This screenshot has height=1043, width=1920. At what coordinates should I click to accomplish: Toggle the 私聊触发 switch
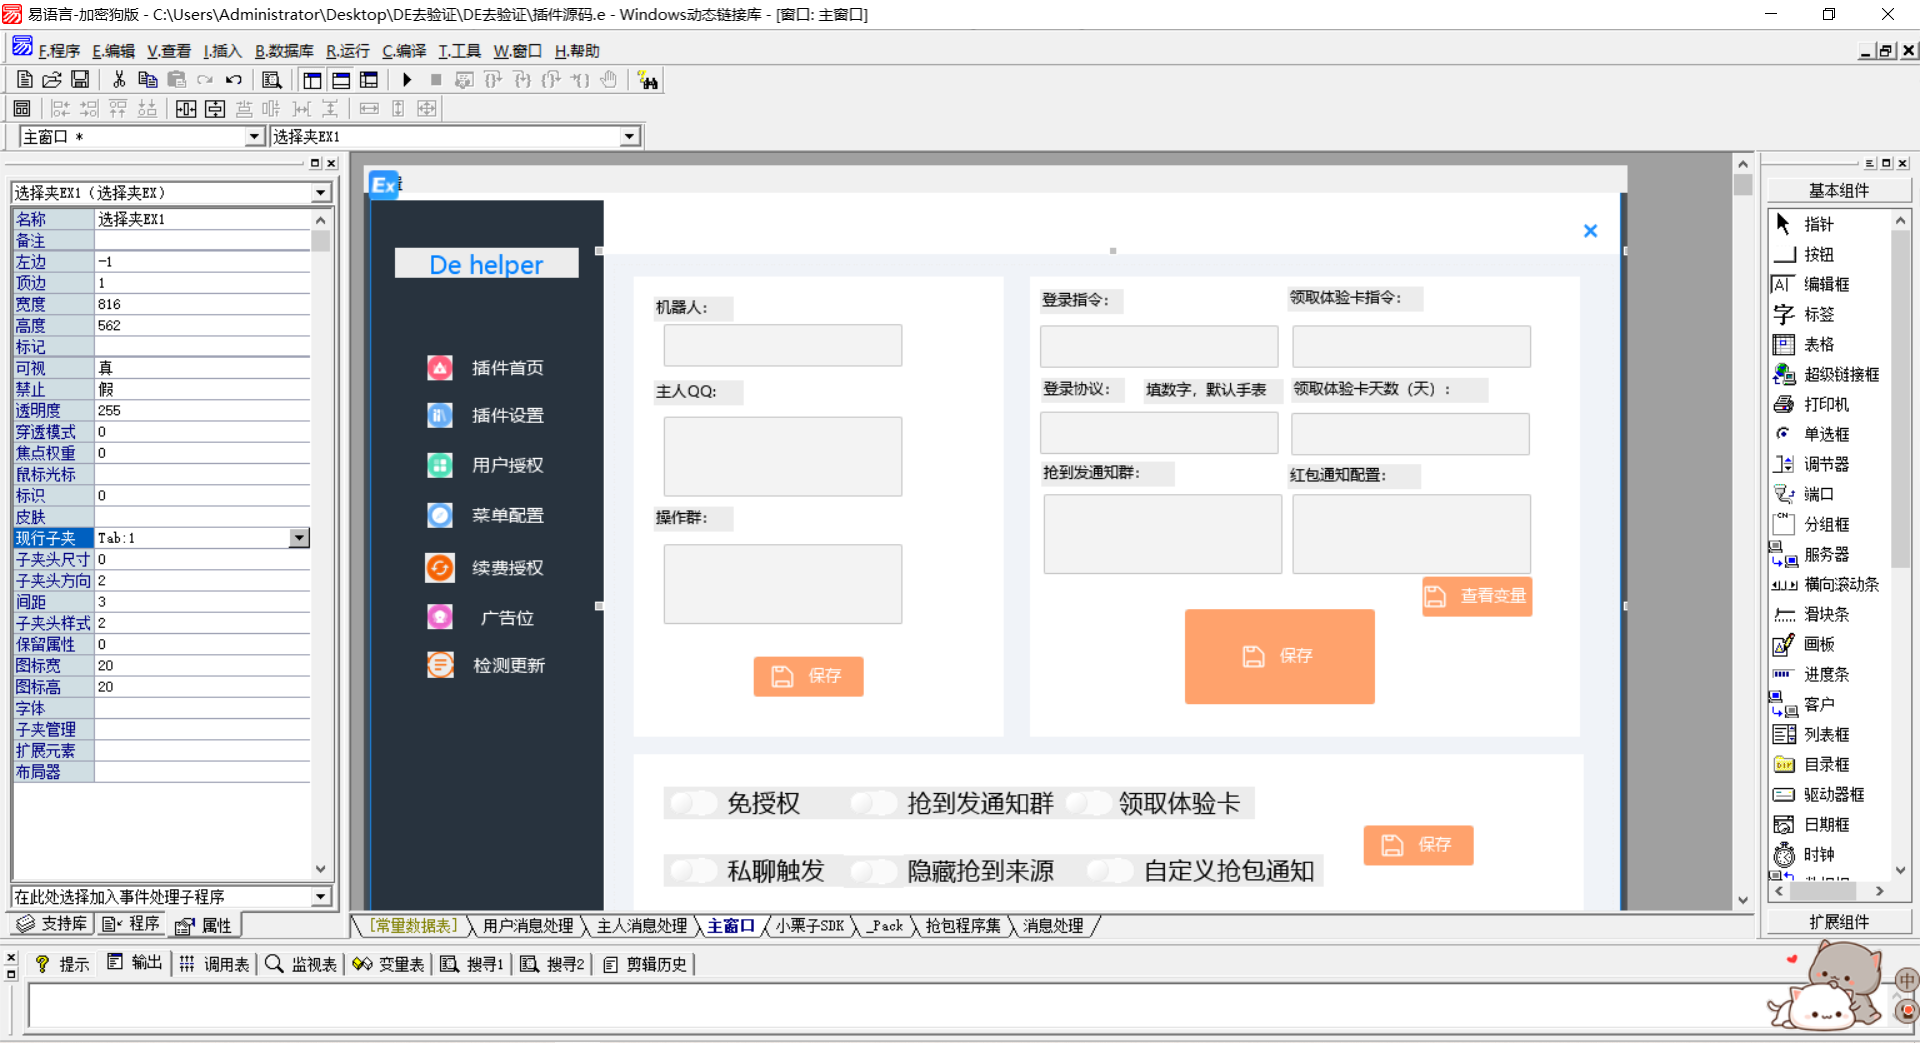coord(692,870)
